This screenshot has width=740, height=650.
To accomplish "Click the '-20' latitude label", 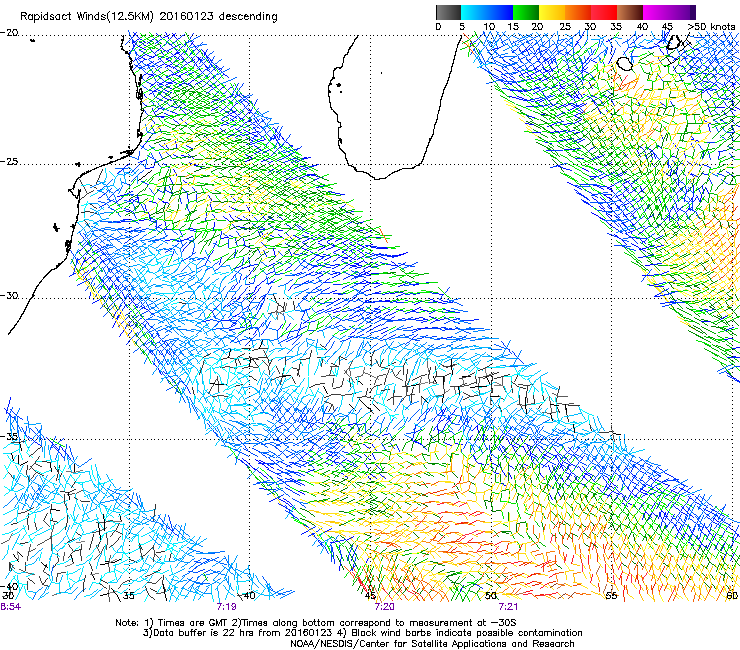I will click(x=9, y=33).
